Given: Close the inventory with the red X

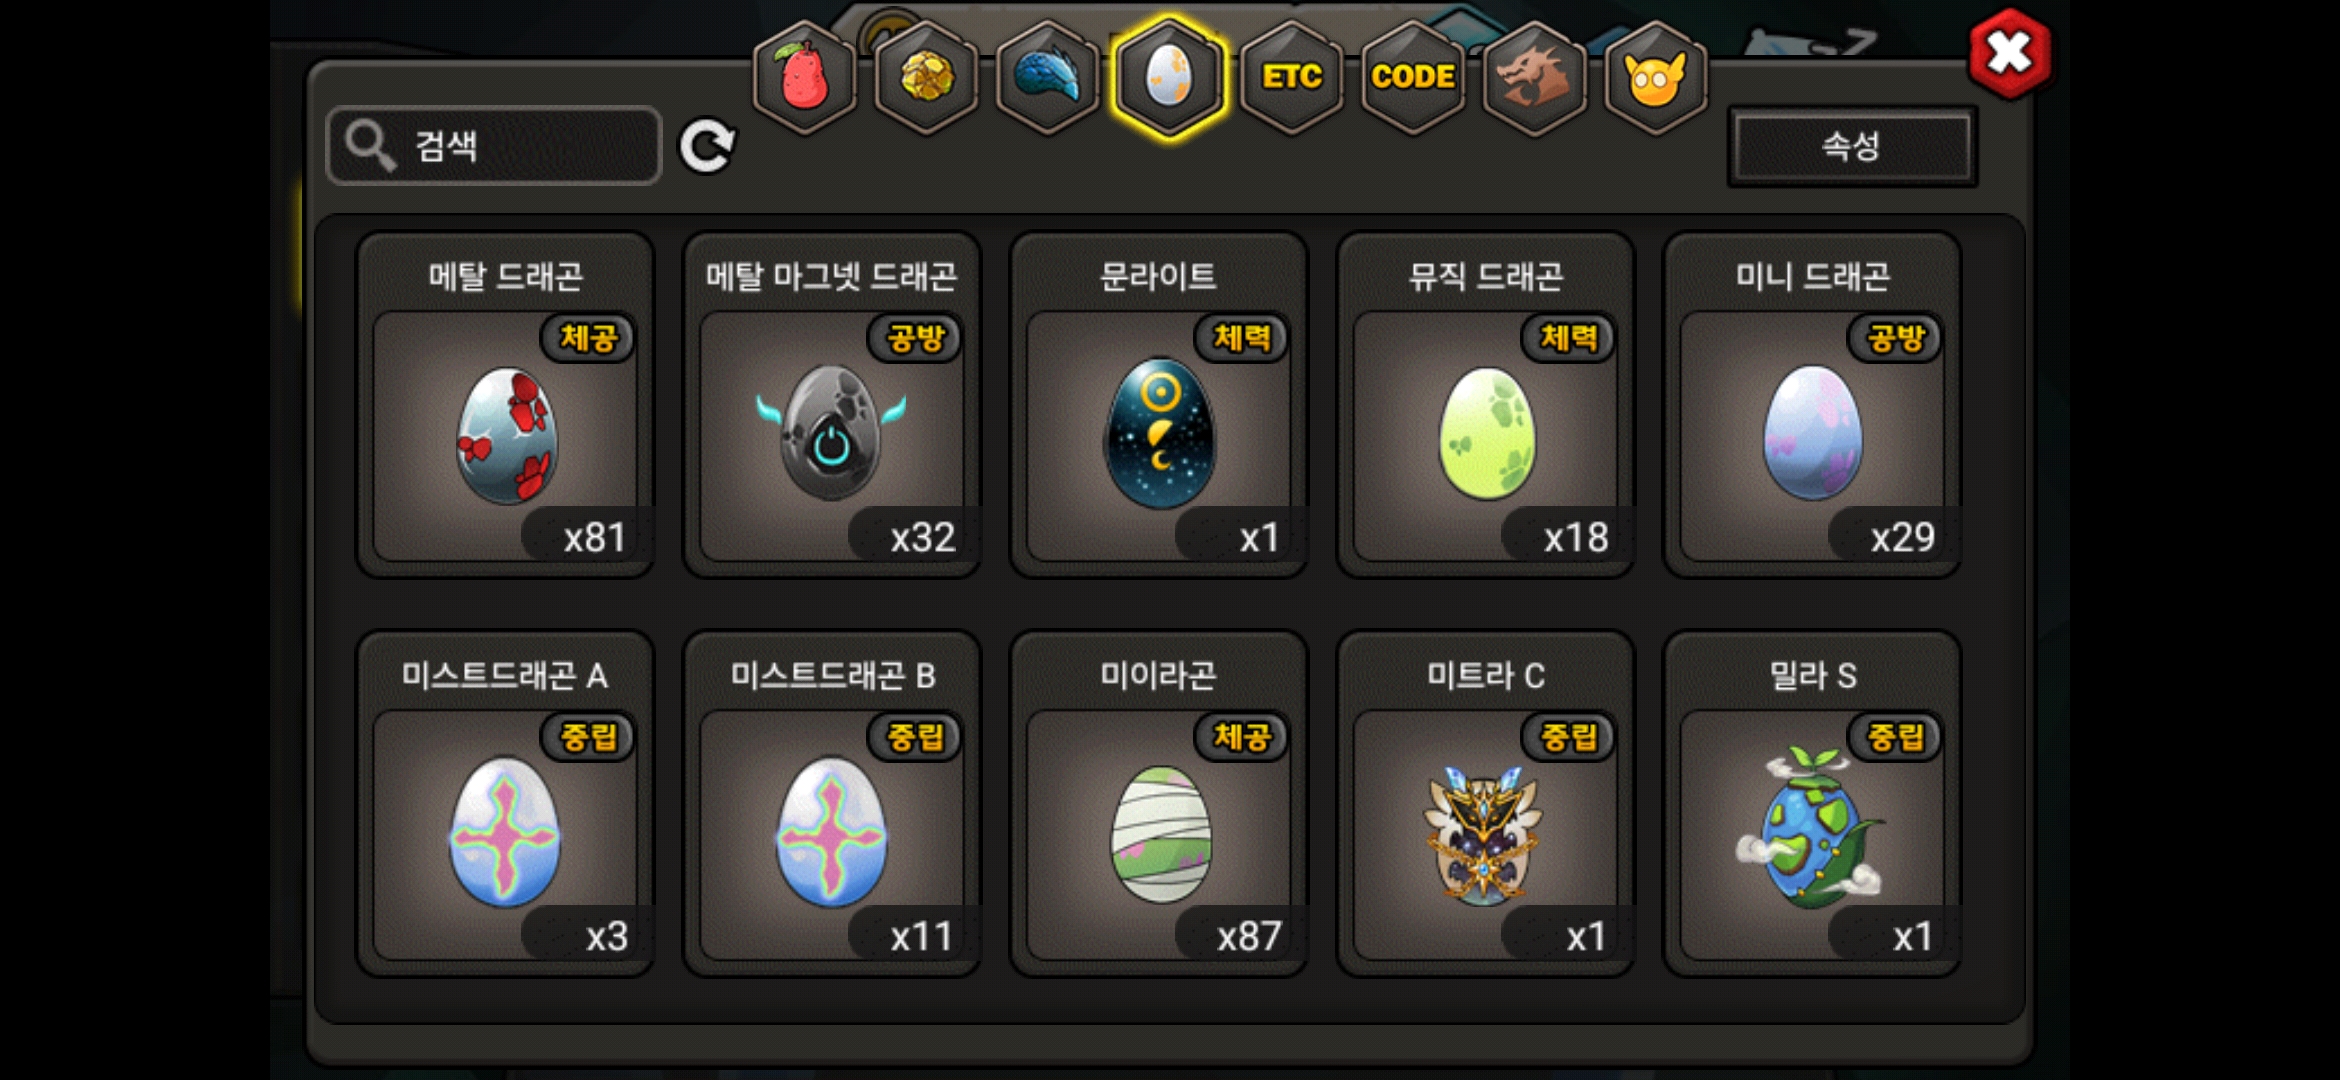Looking at the screenshot, I should click(2009, 54).
